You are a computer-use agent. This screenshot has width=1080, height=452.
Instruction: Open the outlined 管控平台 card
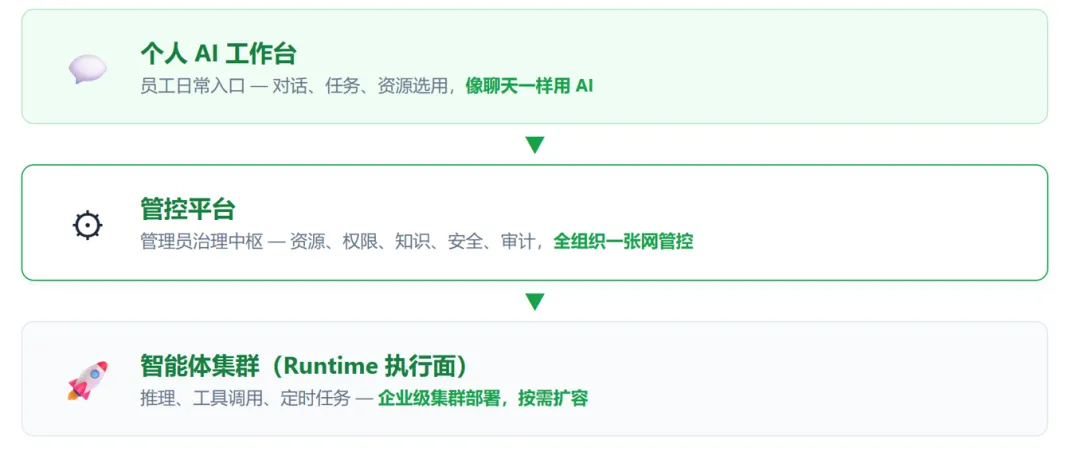coord(534,223)
